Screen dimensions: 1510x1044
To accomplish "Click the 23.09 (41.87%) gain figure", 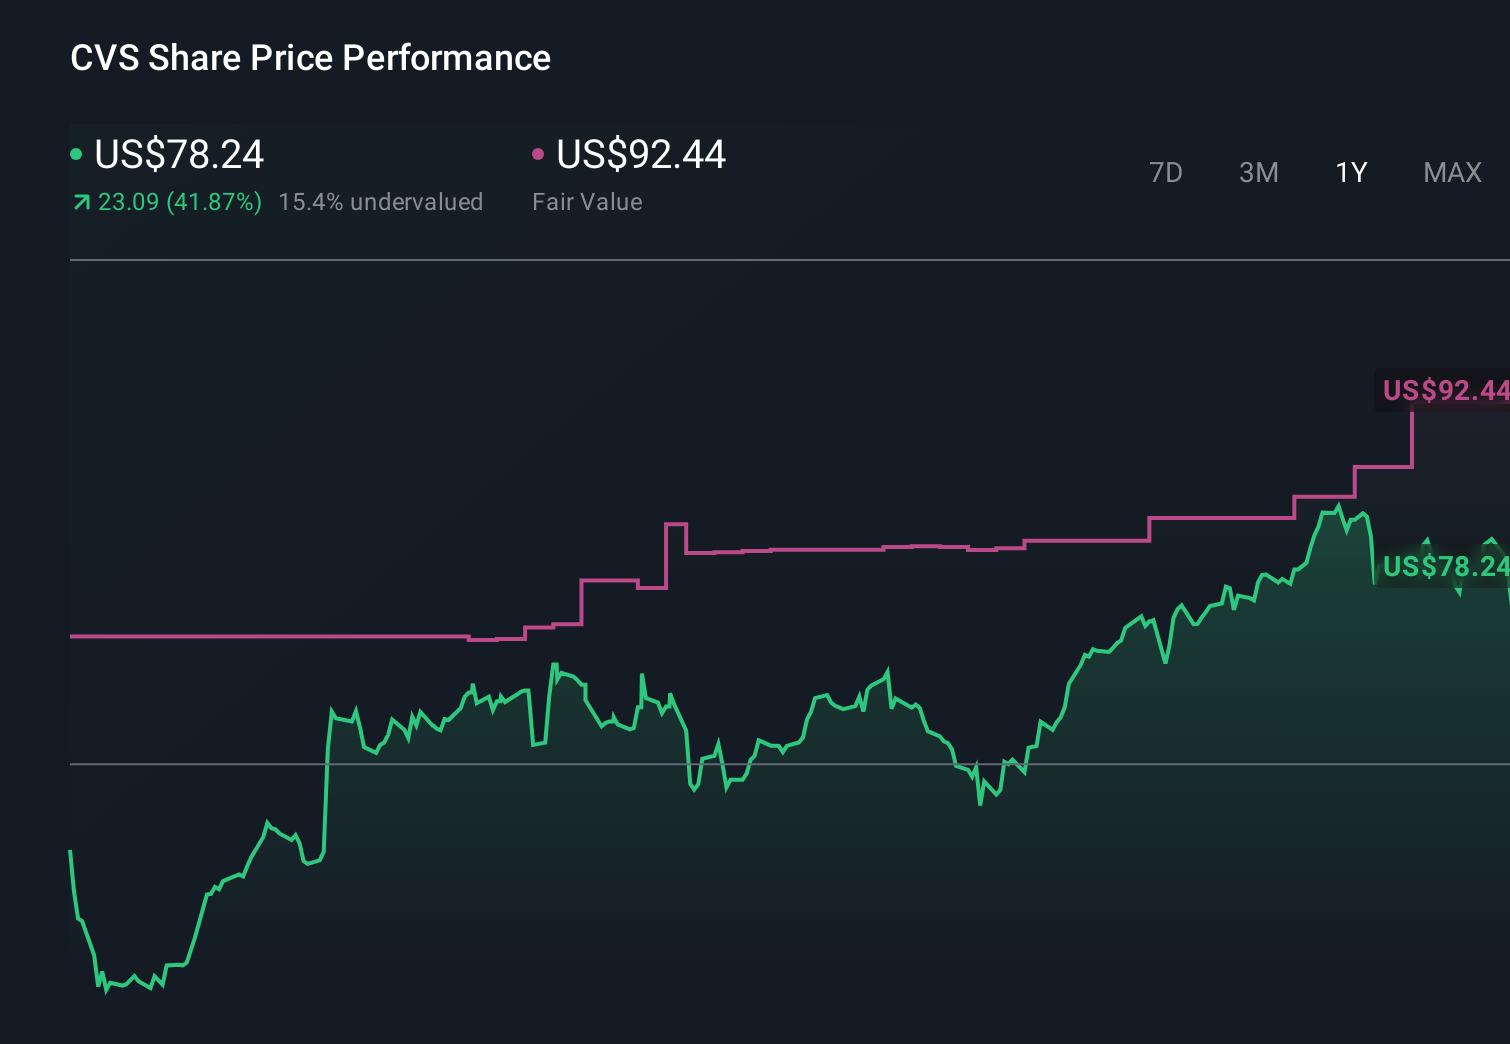I will pyautogui.click(x=180, y=202).
